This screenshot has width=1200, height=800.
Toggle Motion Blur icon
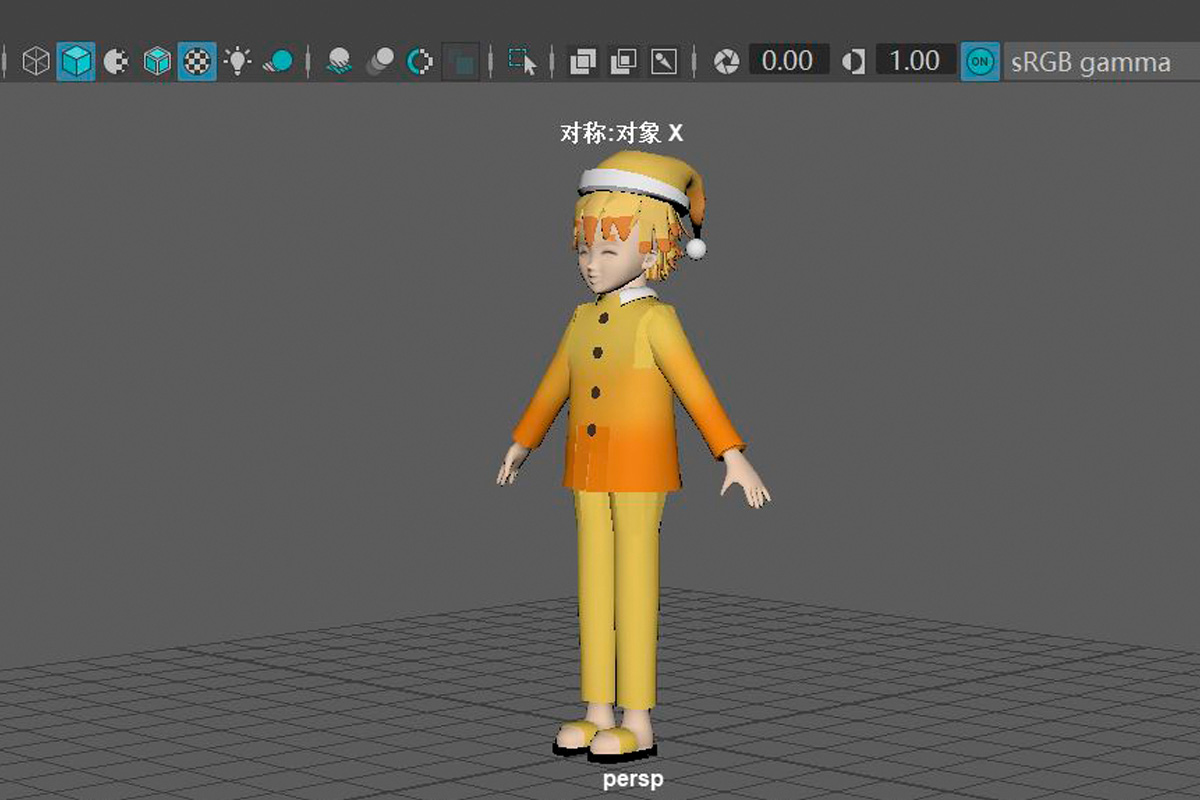click(x=380, y=62)
